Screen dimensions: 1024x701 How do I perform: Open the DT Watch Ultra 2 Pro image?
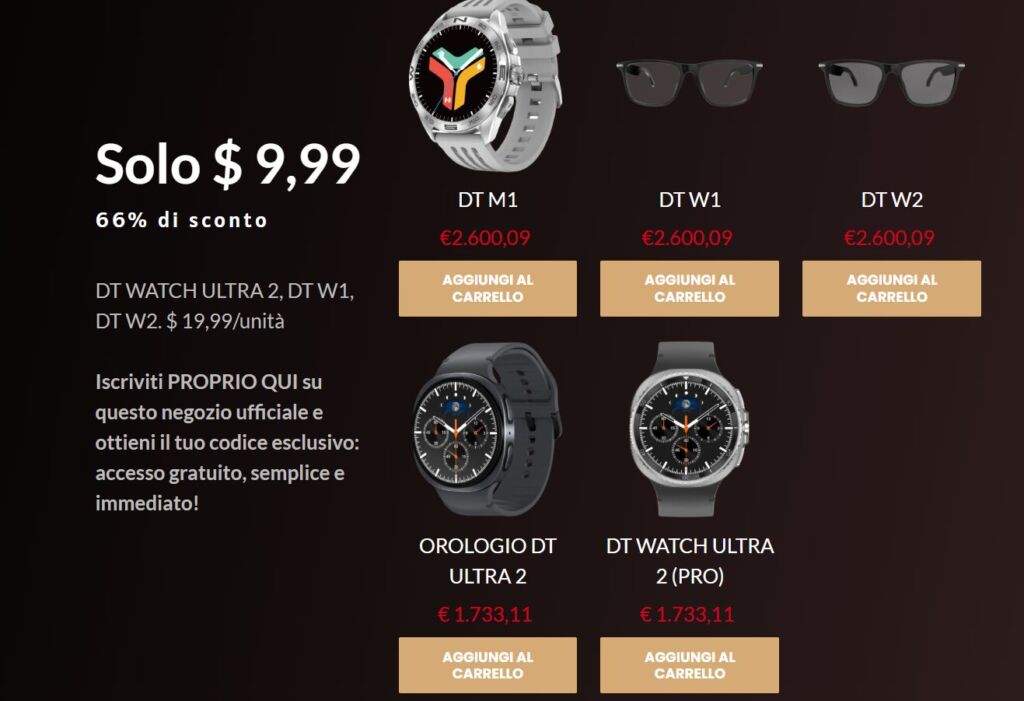689,429
